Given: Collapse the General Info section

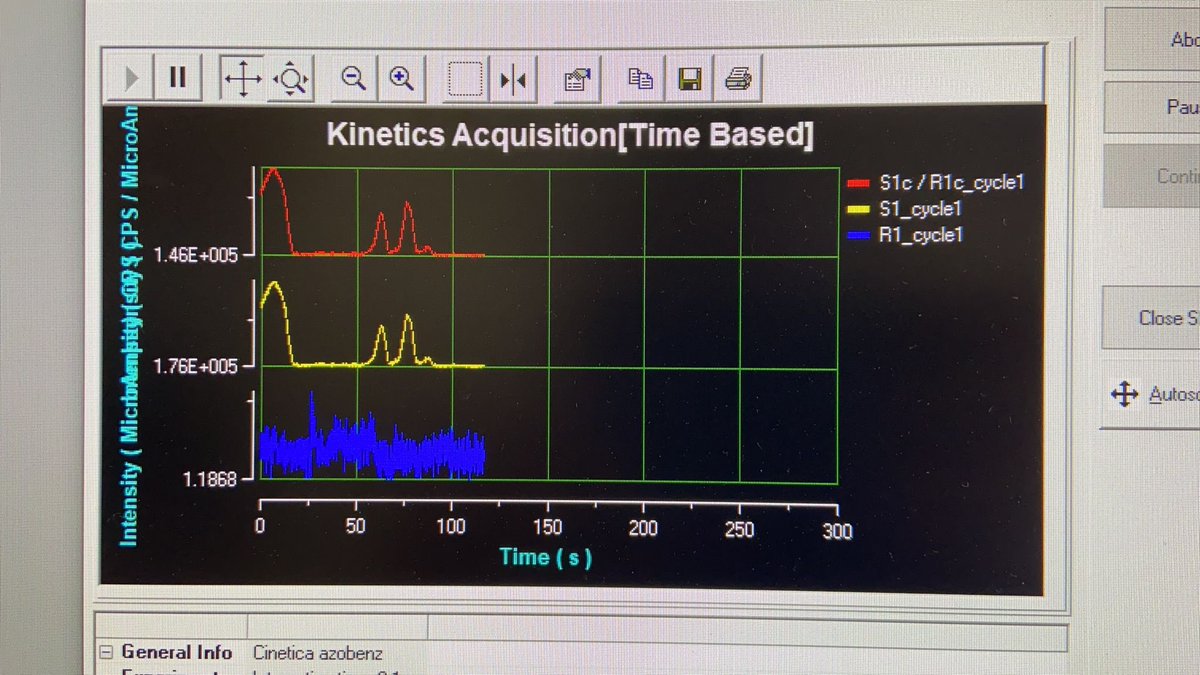Looking at the screenshot, I should (x=106, y=652).
